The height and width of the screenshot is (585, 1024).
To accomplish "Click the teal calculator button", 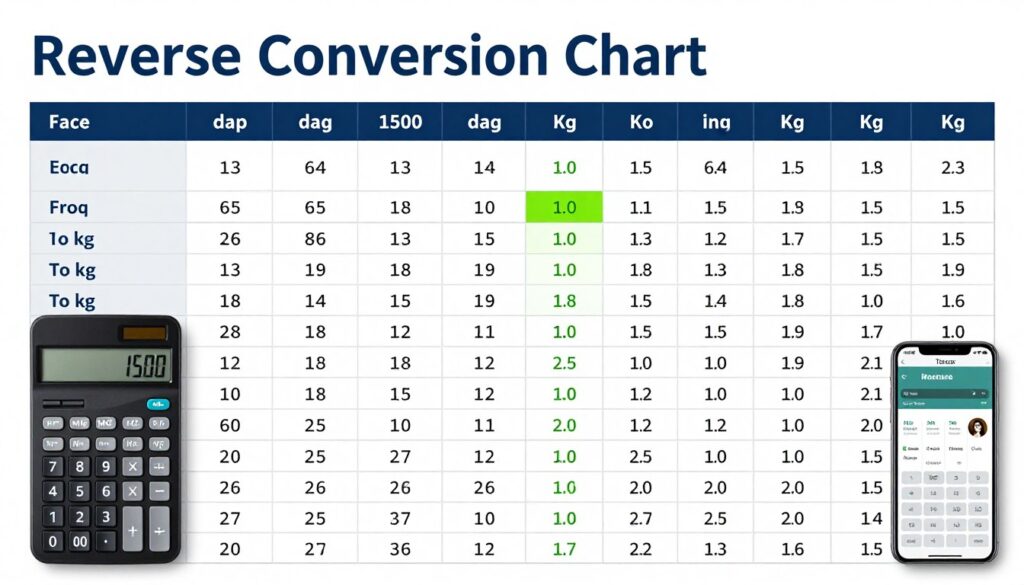I will tap(157, 404).
